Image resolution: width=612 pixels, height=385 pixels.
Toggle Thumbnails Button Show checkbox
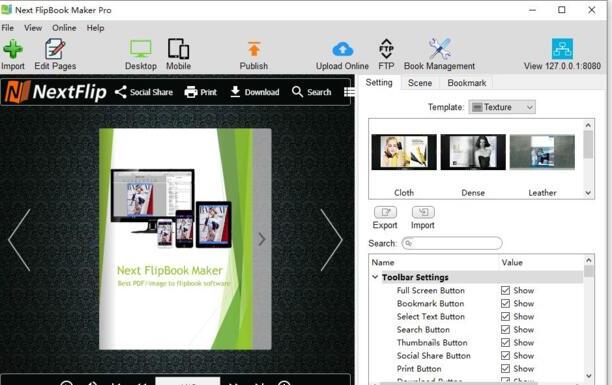pos(505,342)
